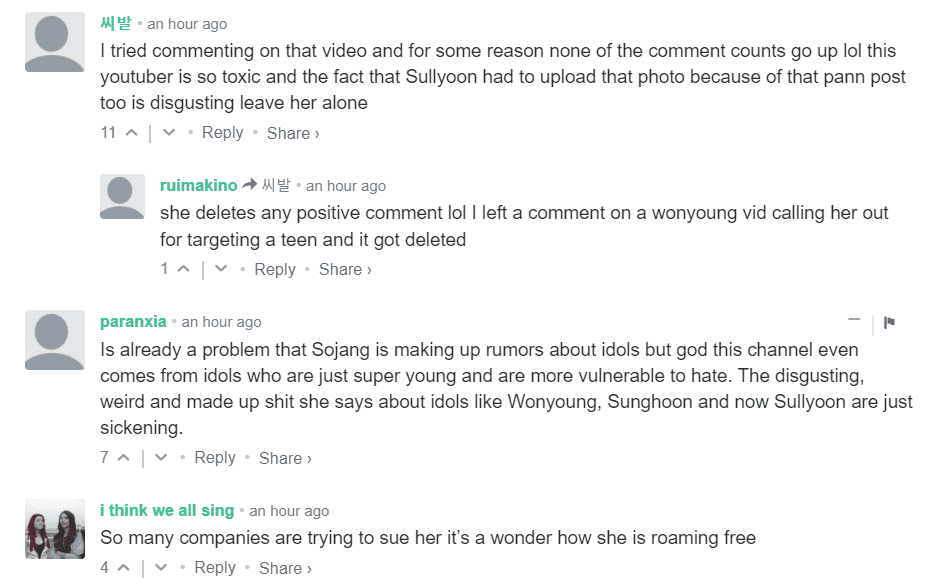Reply to the 씨발 comment

coord(222,133)
